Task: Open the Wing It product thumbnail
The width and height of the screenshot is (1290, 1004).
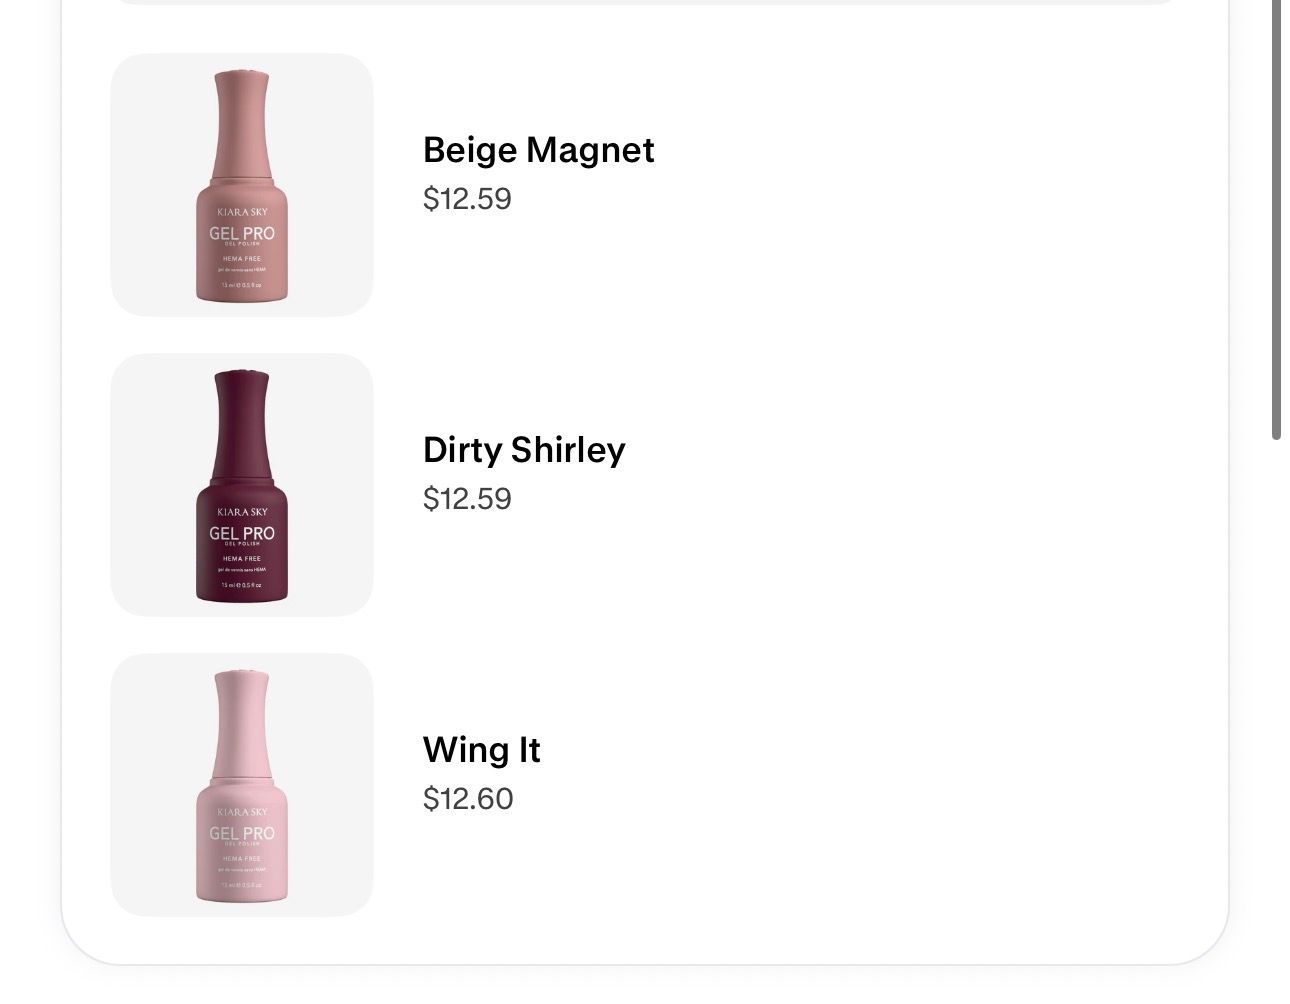Action: (x=242, y=785)
